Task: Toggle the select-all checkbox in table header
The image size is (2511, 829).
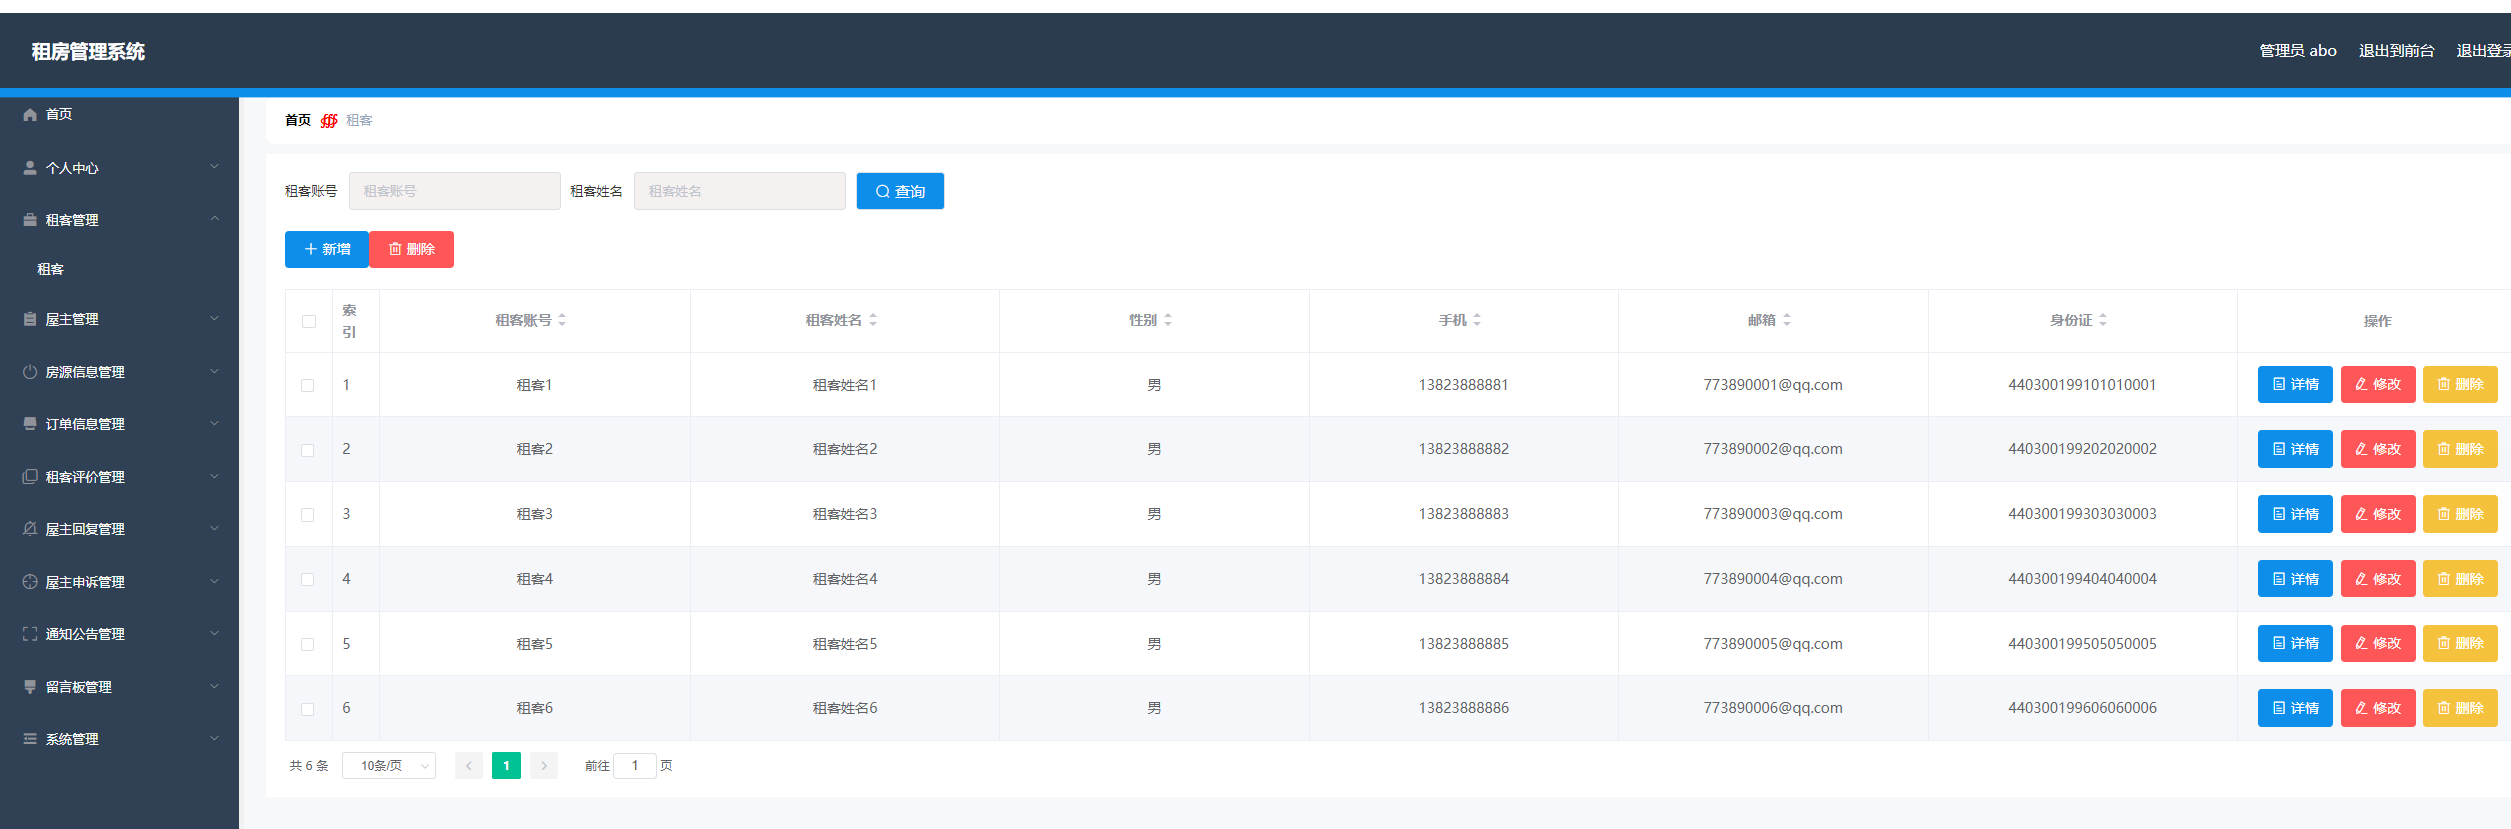Action: [x=308, y=321]
